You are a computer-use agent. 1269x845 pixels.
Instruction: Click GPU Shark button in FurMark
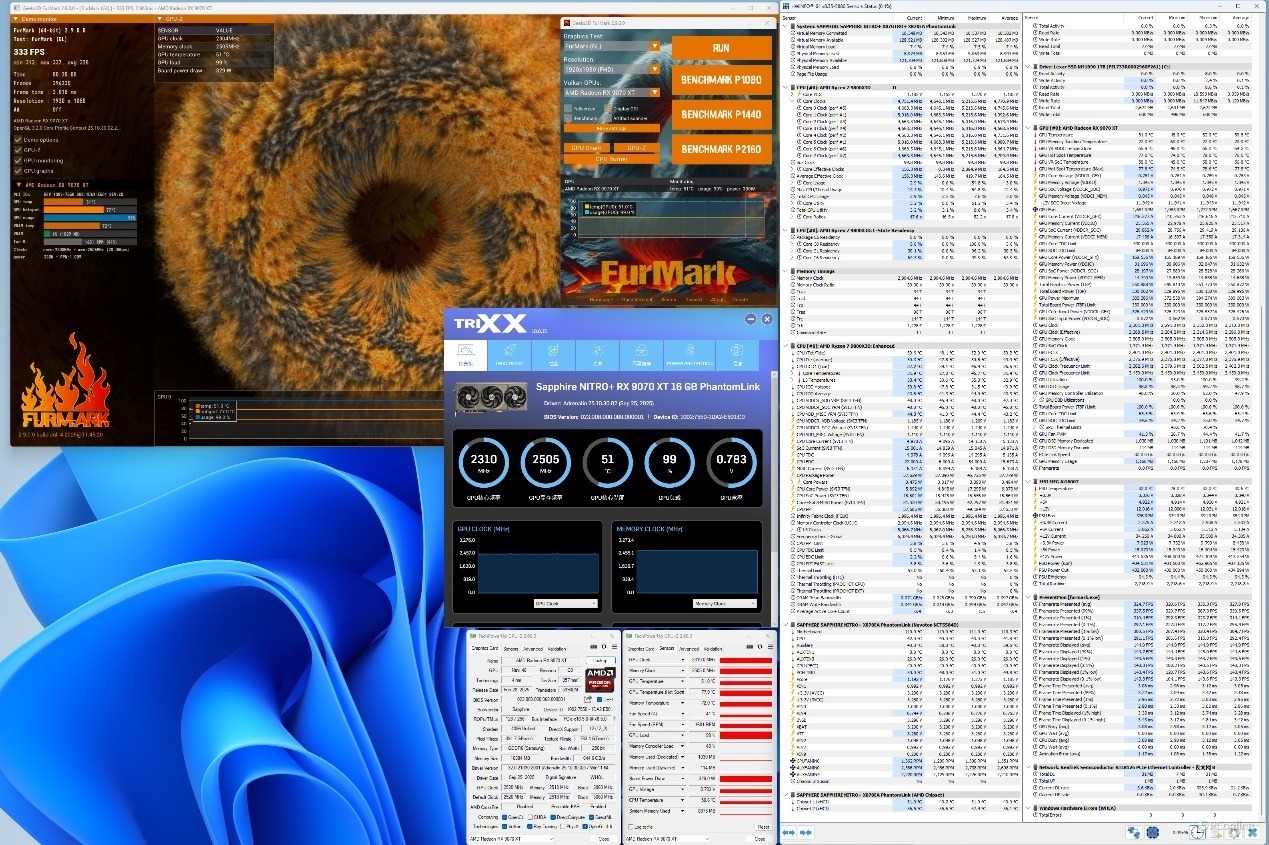587,148
